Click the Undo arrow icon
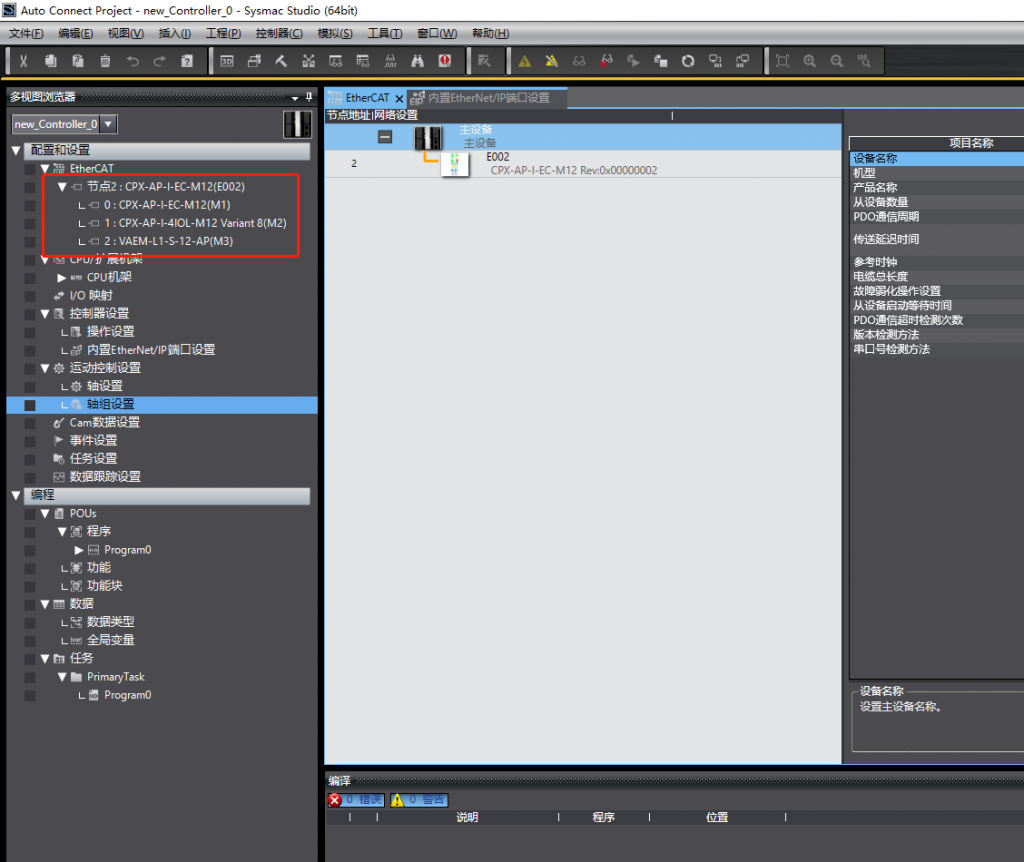This screenshot has width=1024, height=862. click(133, 61)
